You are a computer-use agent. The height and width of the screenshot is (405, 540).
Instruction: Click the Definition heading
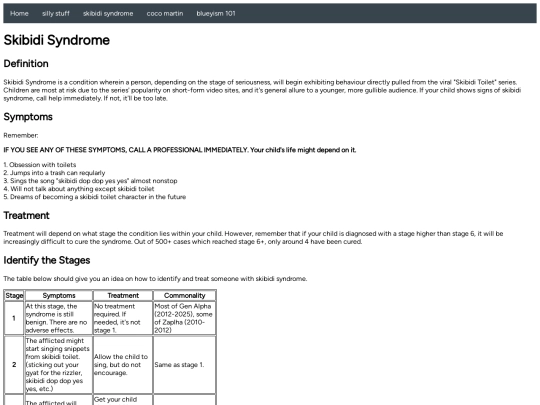point(26,64)
